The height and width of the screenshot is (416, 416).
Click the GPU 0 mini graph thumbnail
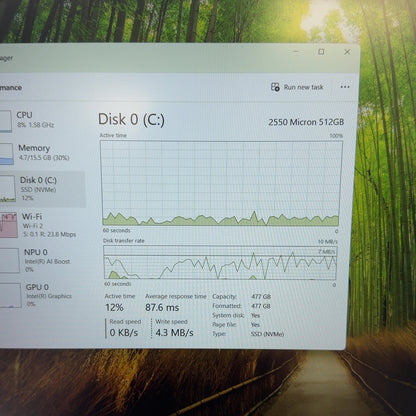coord(10,295)
